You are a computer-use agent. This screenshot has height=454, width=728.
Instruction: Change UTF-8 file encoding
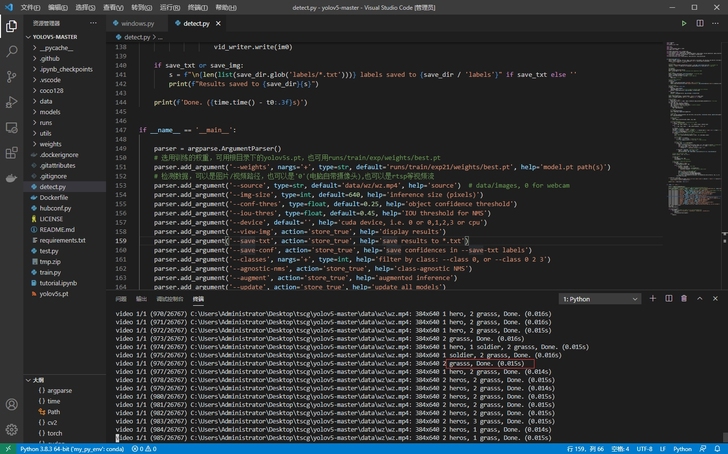point(644,449)
